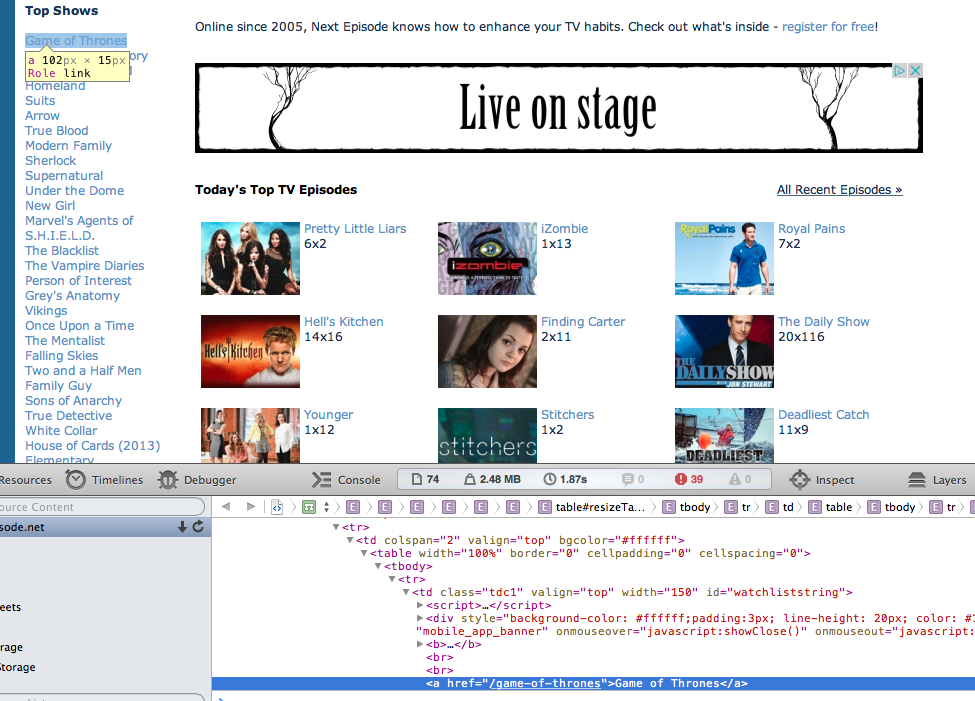Click the resource count 74 indicator

tap(425, 479)
